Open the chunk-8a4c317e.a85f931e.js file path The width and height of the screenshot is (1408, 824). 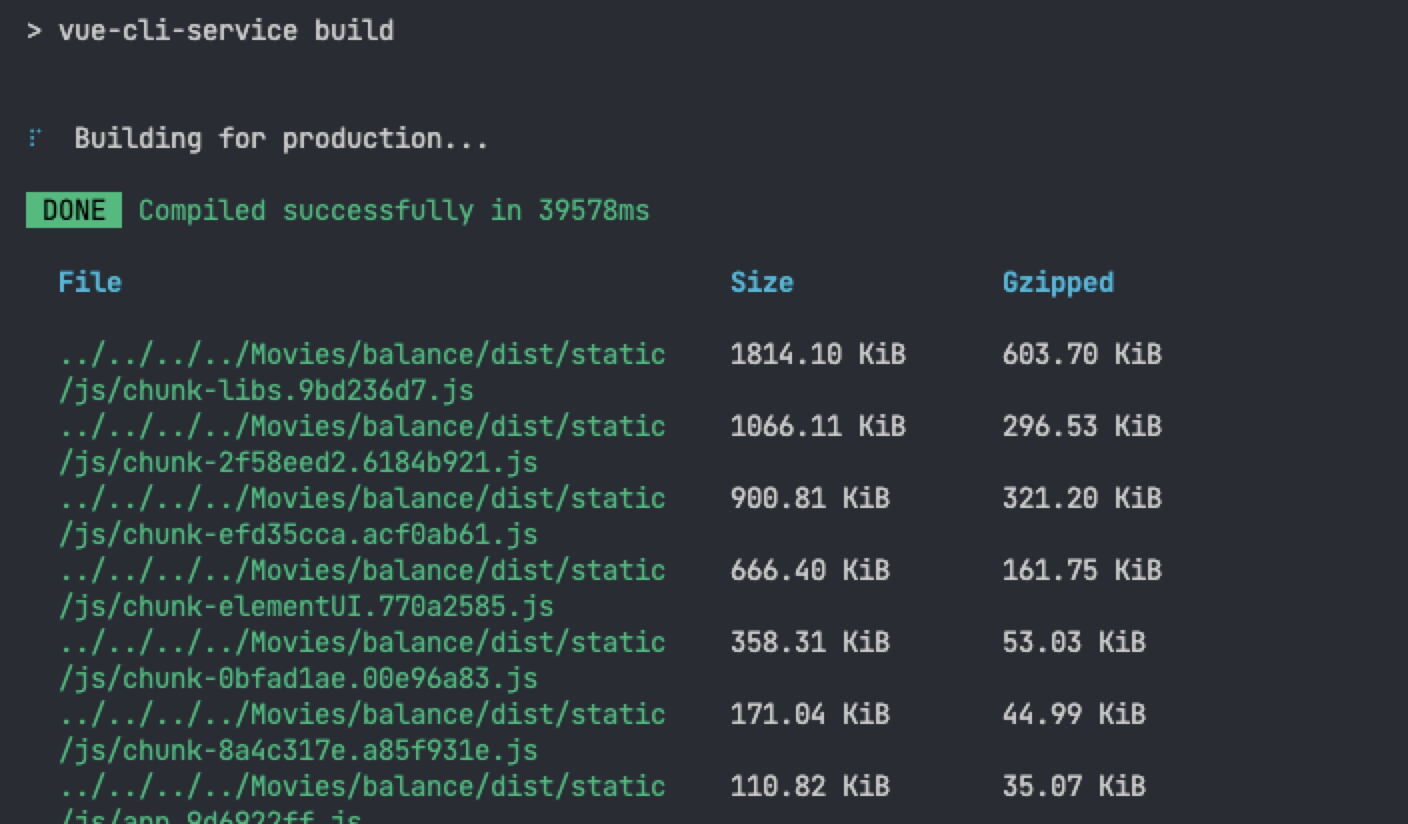[x=297, y=750]
